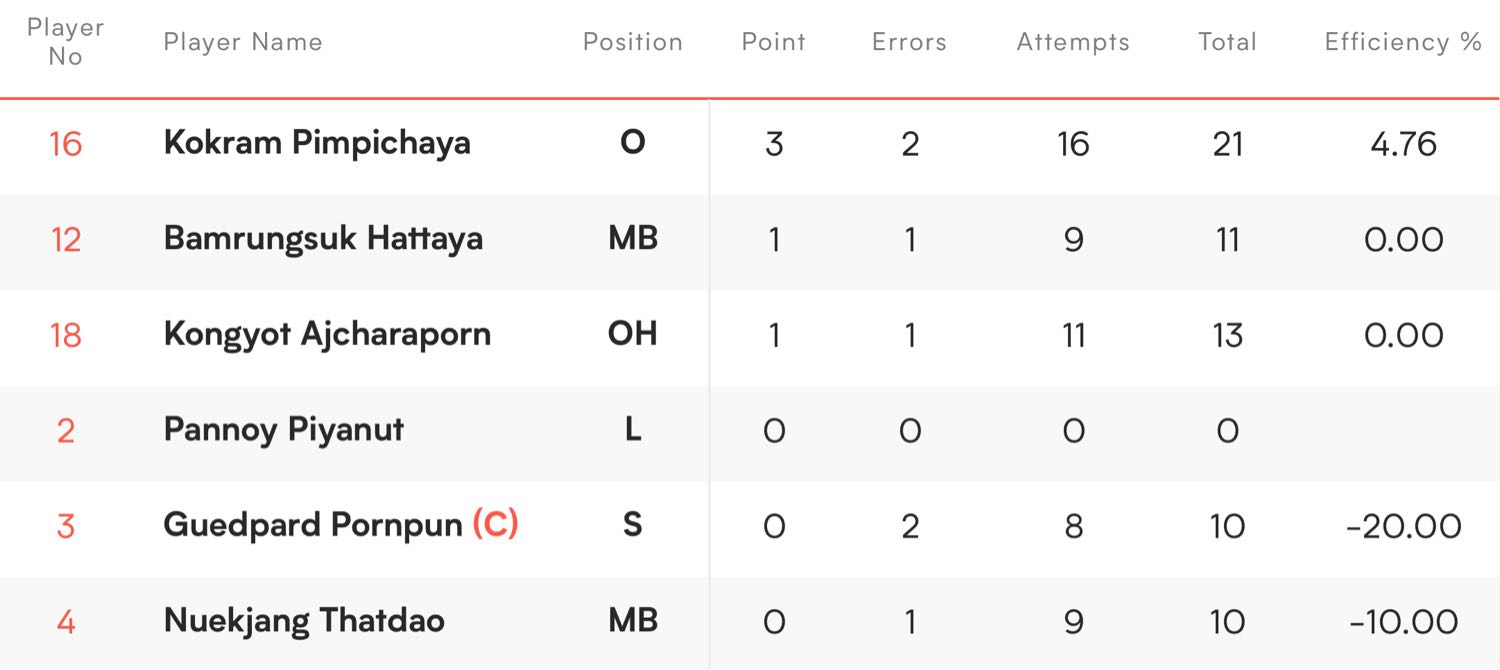Open player Kongyot Ajcharaporn's profile
This screenshot has height=670, width=1500.
(x=327, y=334)
